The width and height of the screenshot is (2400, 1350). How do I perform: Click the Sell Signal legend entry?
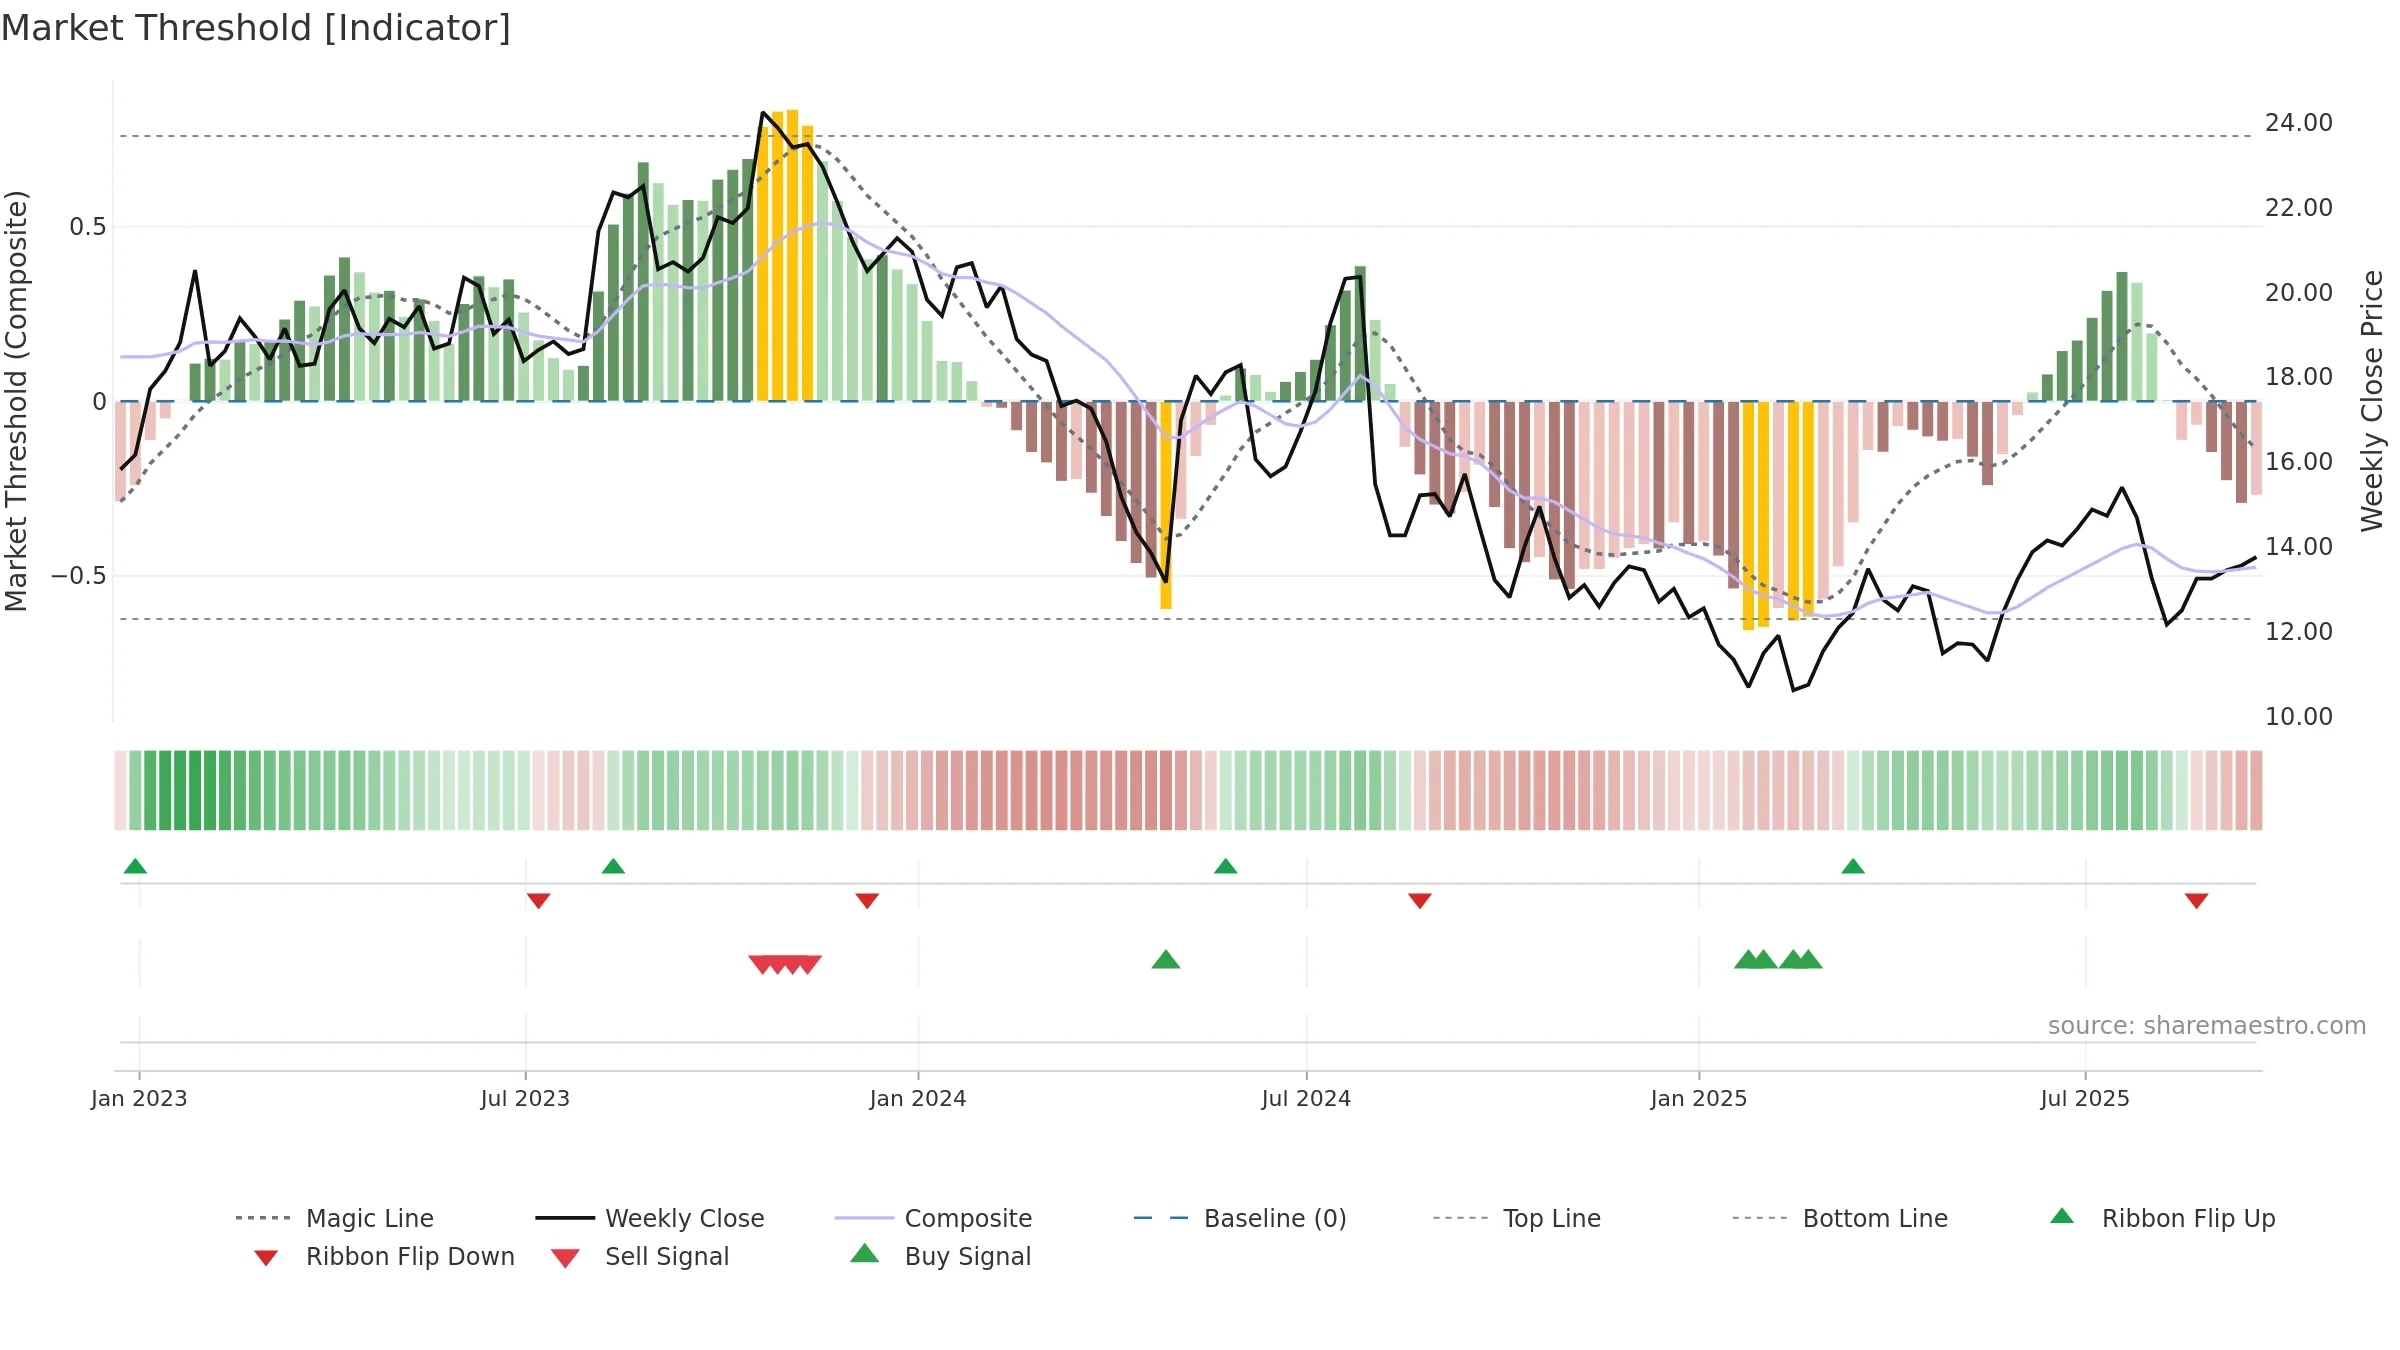(640, 1257)
